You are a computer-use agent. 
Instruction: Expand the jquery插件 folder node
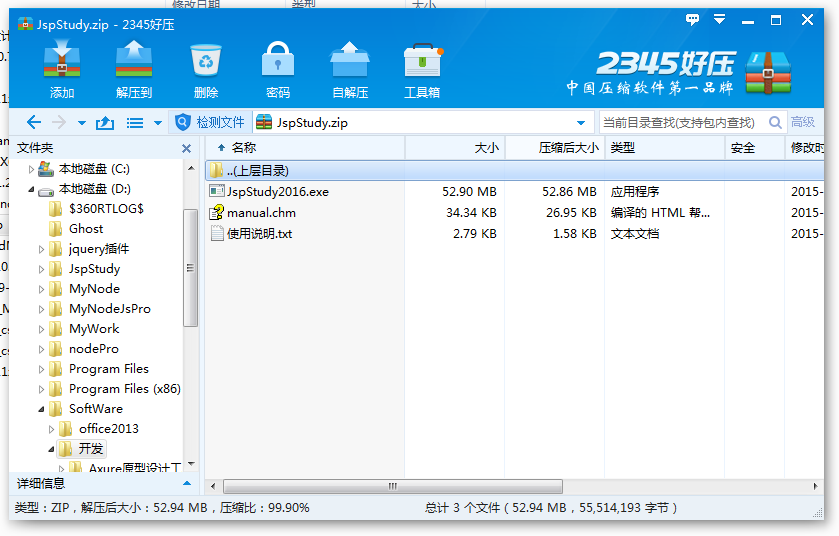[x=41, y=249]
